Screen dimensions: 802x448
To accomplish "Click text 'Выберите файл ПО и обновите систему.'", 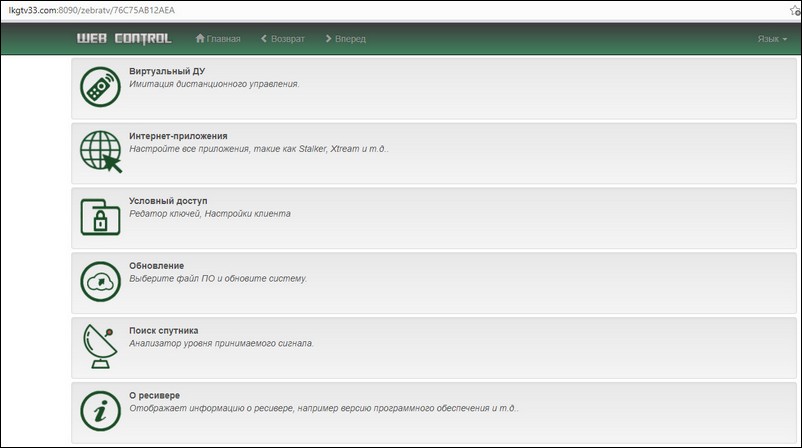I will 218,279.
